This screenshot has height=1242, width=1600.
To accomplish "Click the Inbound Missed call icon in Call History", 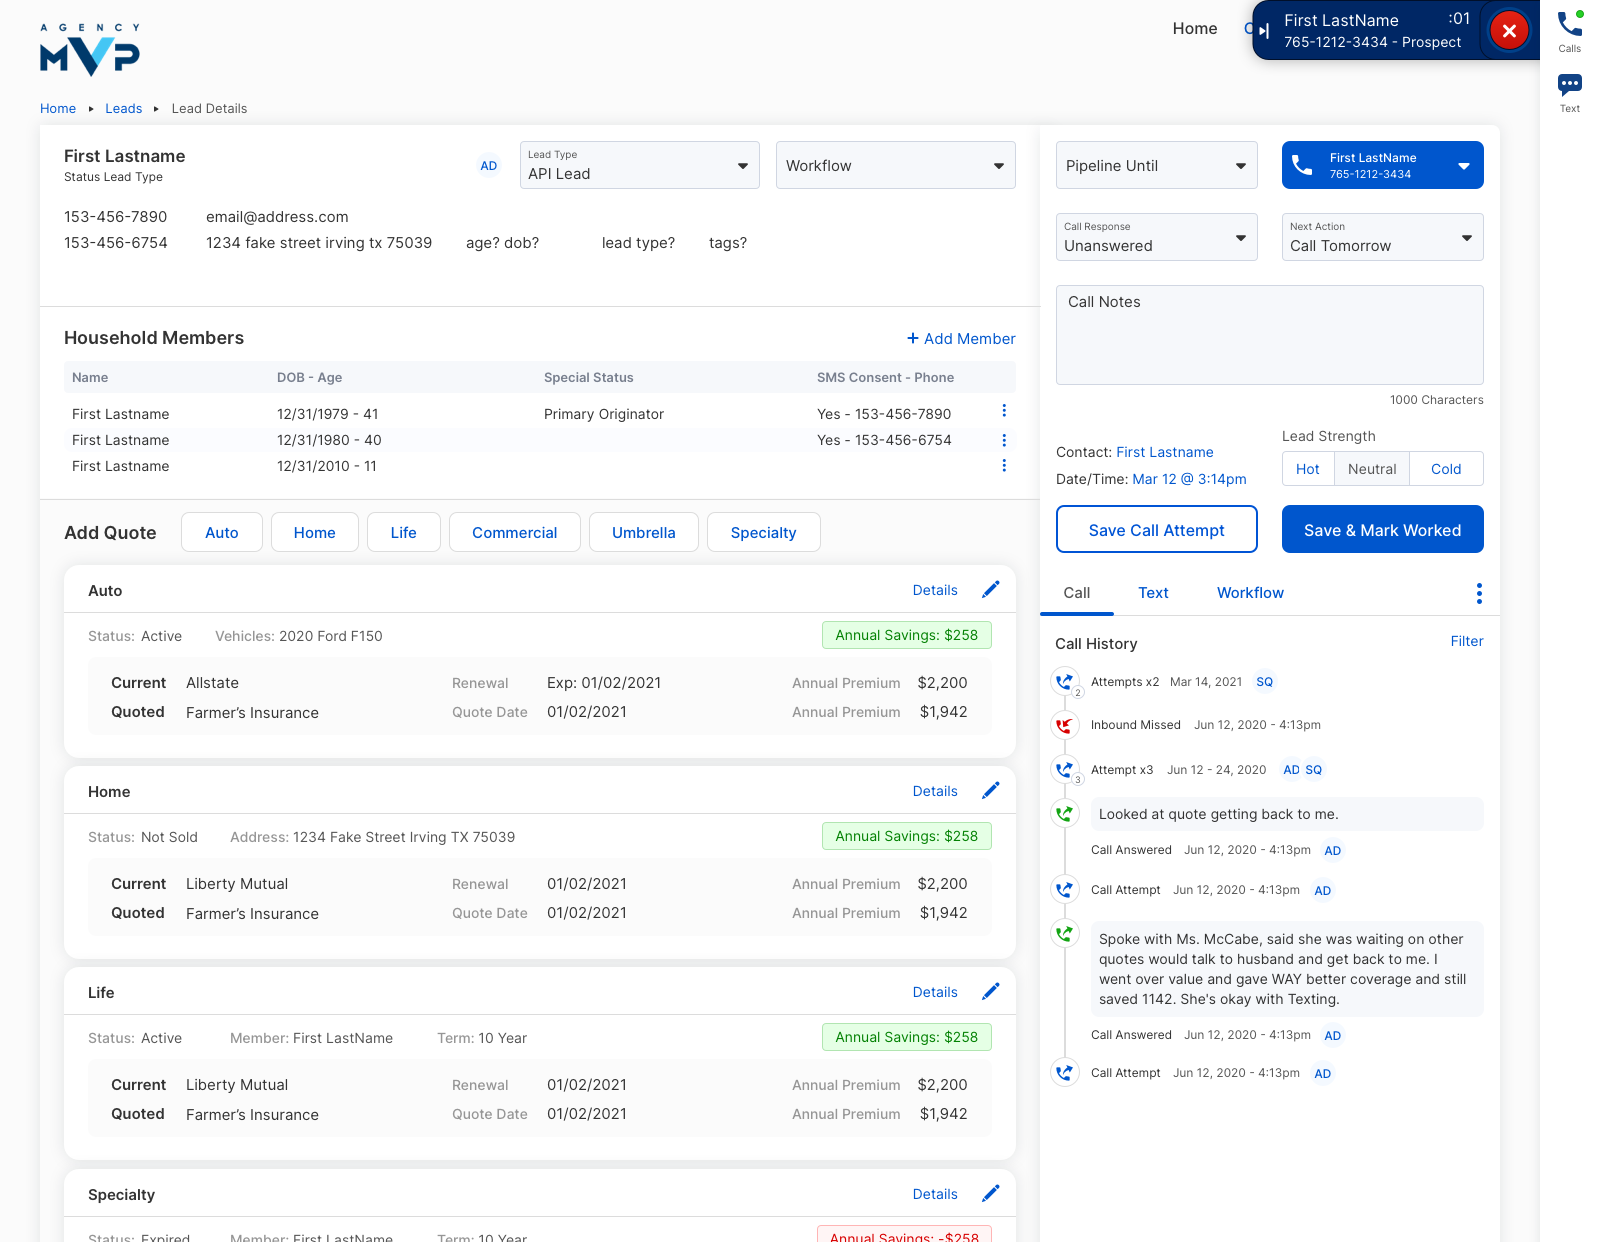I will pyautogui.click(x=1065, y=725).
